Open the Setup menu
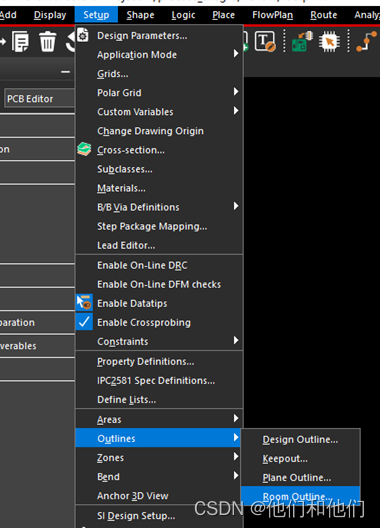Image resolution: width=380 pixels, height=528 pixels. [96, 15]
